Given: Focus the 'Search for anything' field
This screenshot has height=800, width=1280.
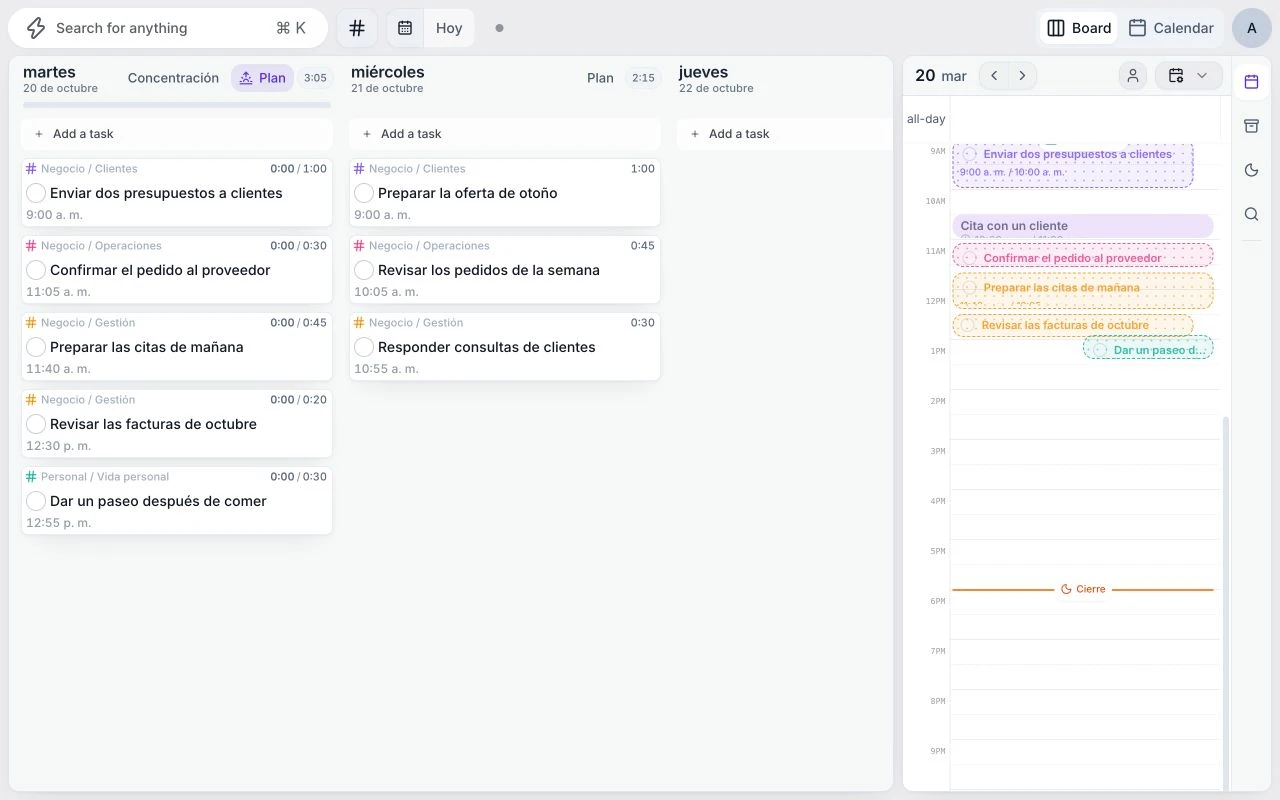Looking at the screenshot, I should pyautogui.click(x=168, y=28).
